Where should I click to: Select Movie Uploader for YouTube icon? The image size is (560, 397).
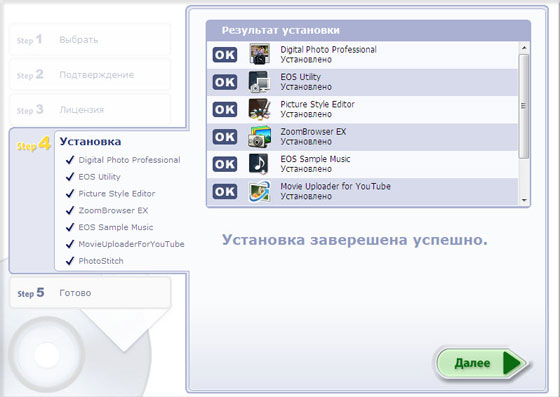[x=259, y=191]
